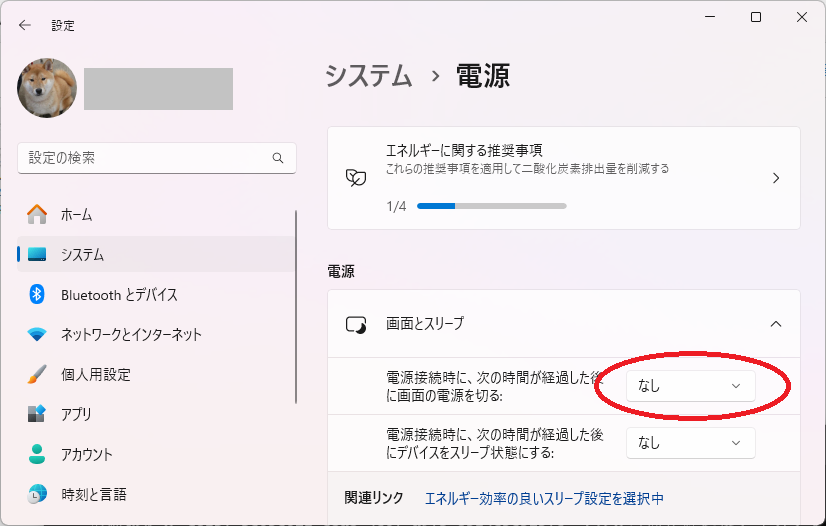This screenshot has width=826, height=526.
Task: Maximize the Settings window
Action: [756, 17]
